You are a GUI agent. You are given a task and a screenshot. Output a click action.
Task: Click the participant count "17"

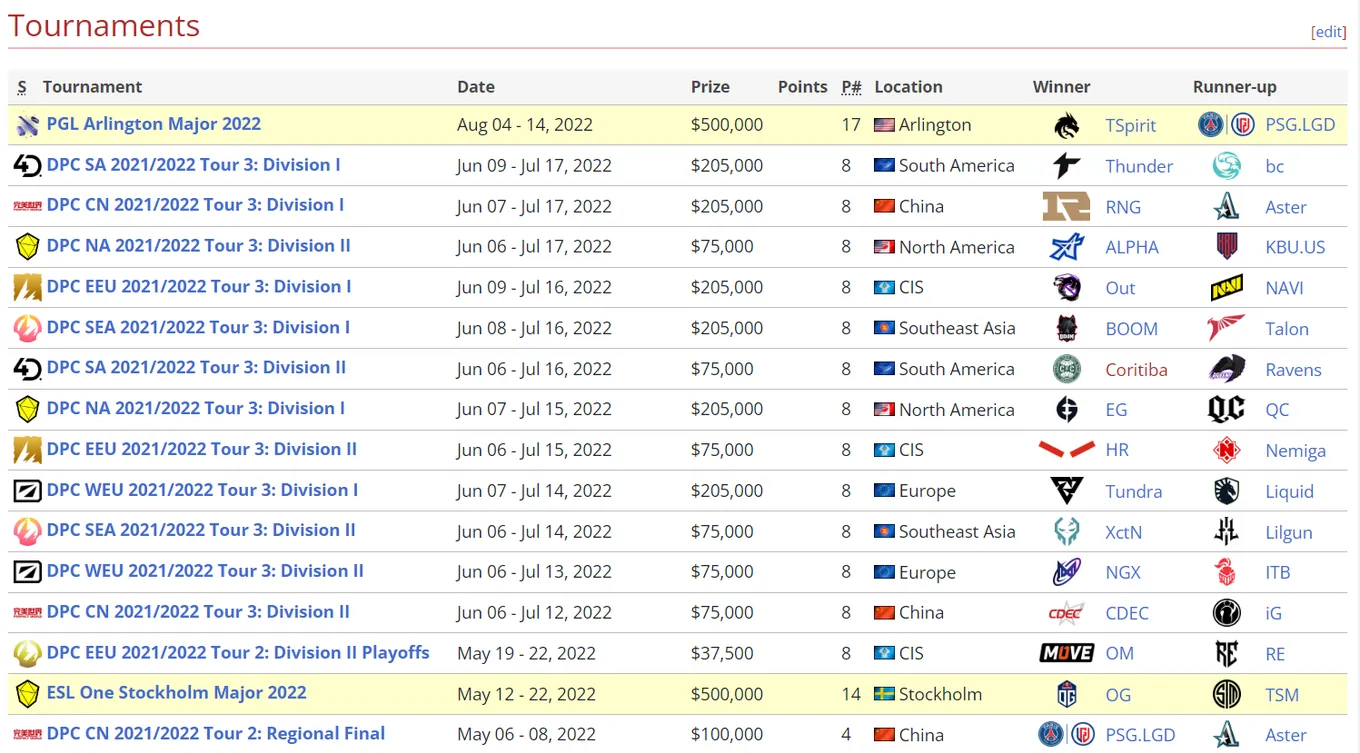point(851,125)
